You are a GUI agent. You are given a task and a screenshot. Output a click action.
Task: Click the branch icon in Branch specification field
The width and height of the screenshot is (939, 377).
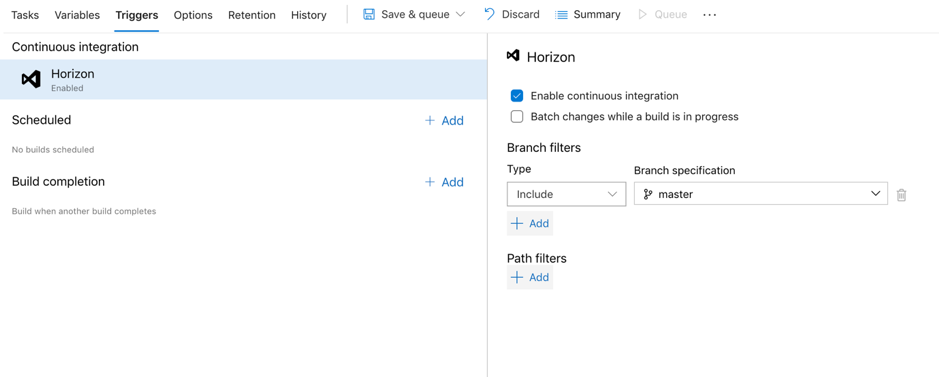pyautogui.click(x=648, y=194)
